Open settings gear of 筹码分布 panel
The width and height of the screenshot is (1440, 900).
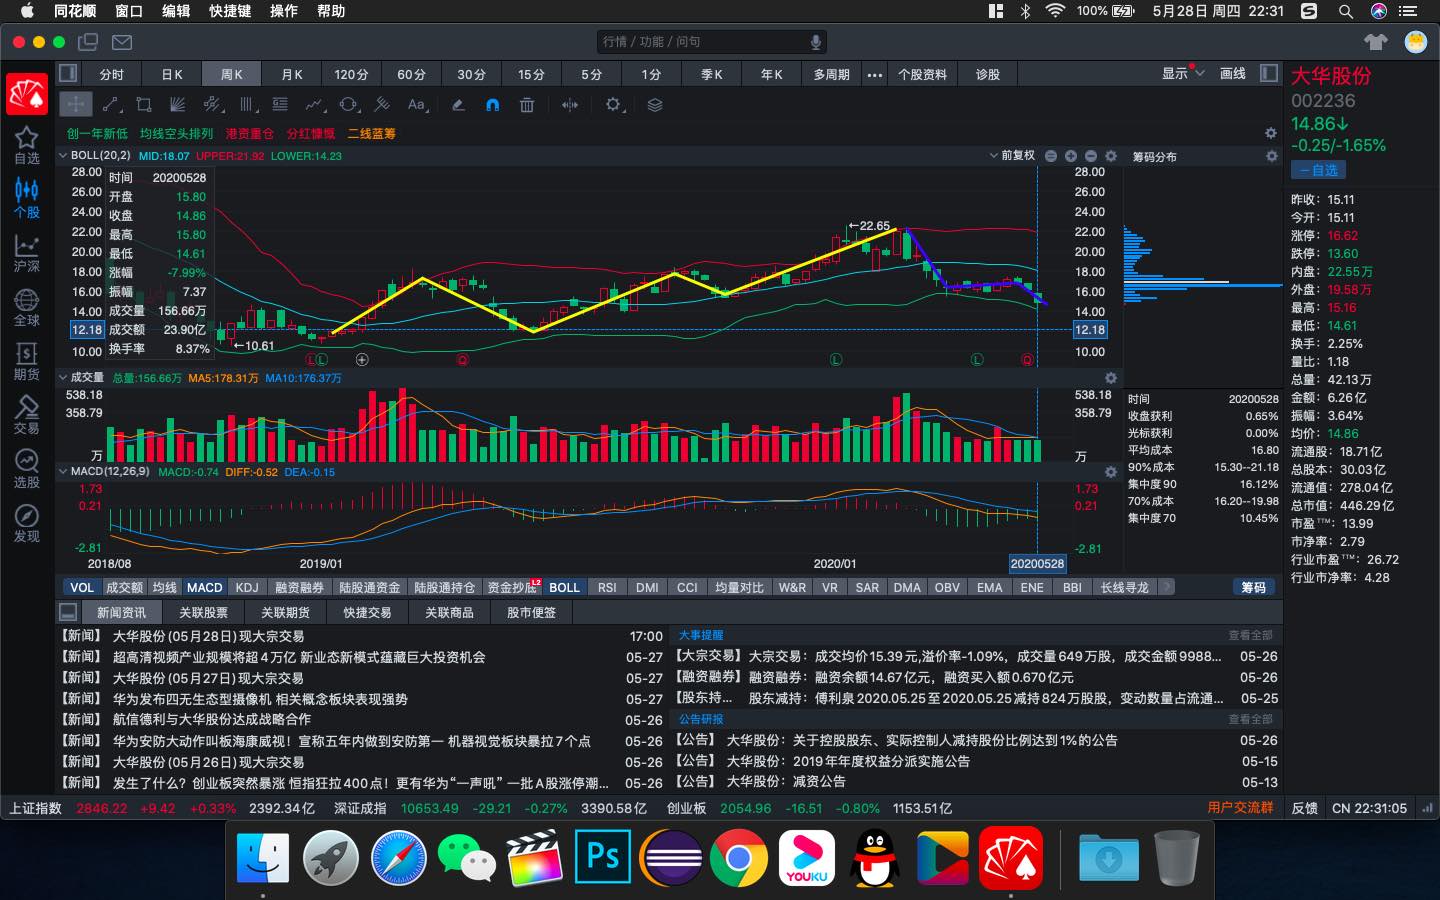(1272, 156)
